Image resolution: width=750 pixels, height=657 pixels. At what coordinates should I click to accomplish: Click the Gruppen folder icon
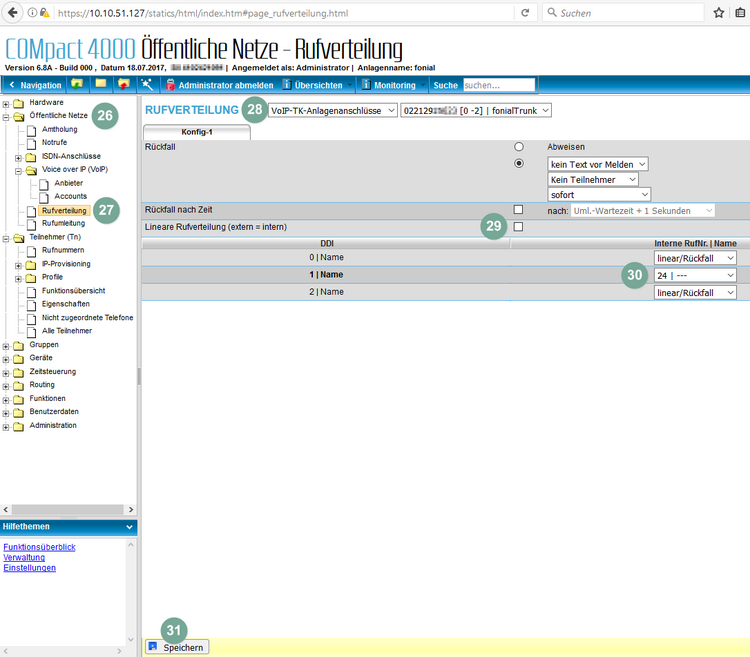pos(19,345)
